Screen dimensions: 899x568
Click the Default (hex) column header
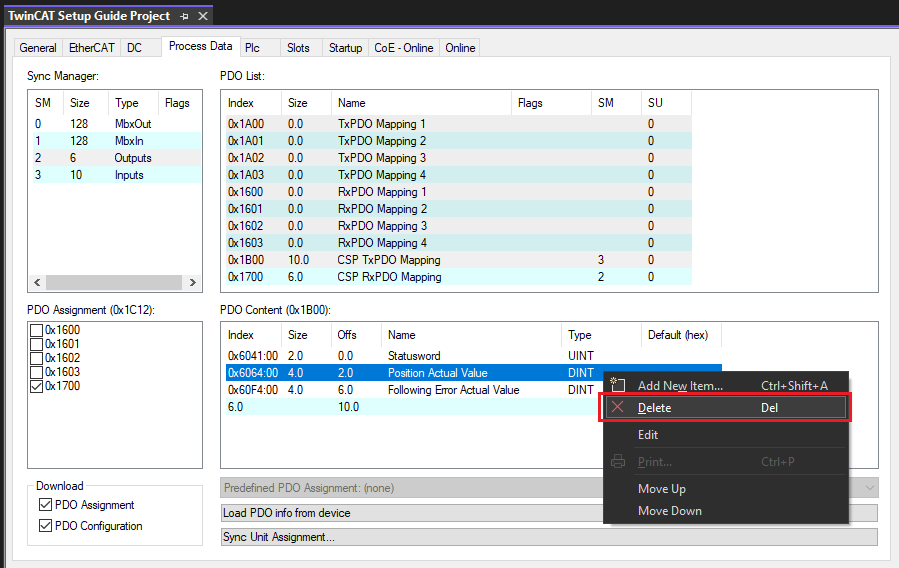681,335
